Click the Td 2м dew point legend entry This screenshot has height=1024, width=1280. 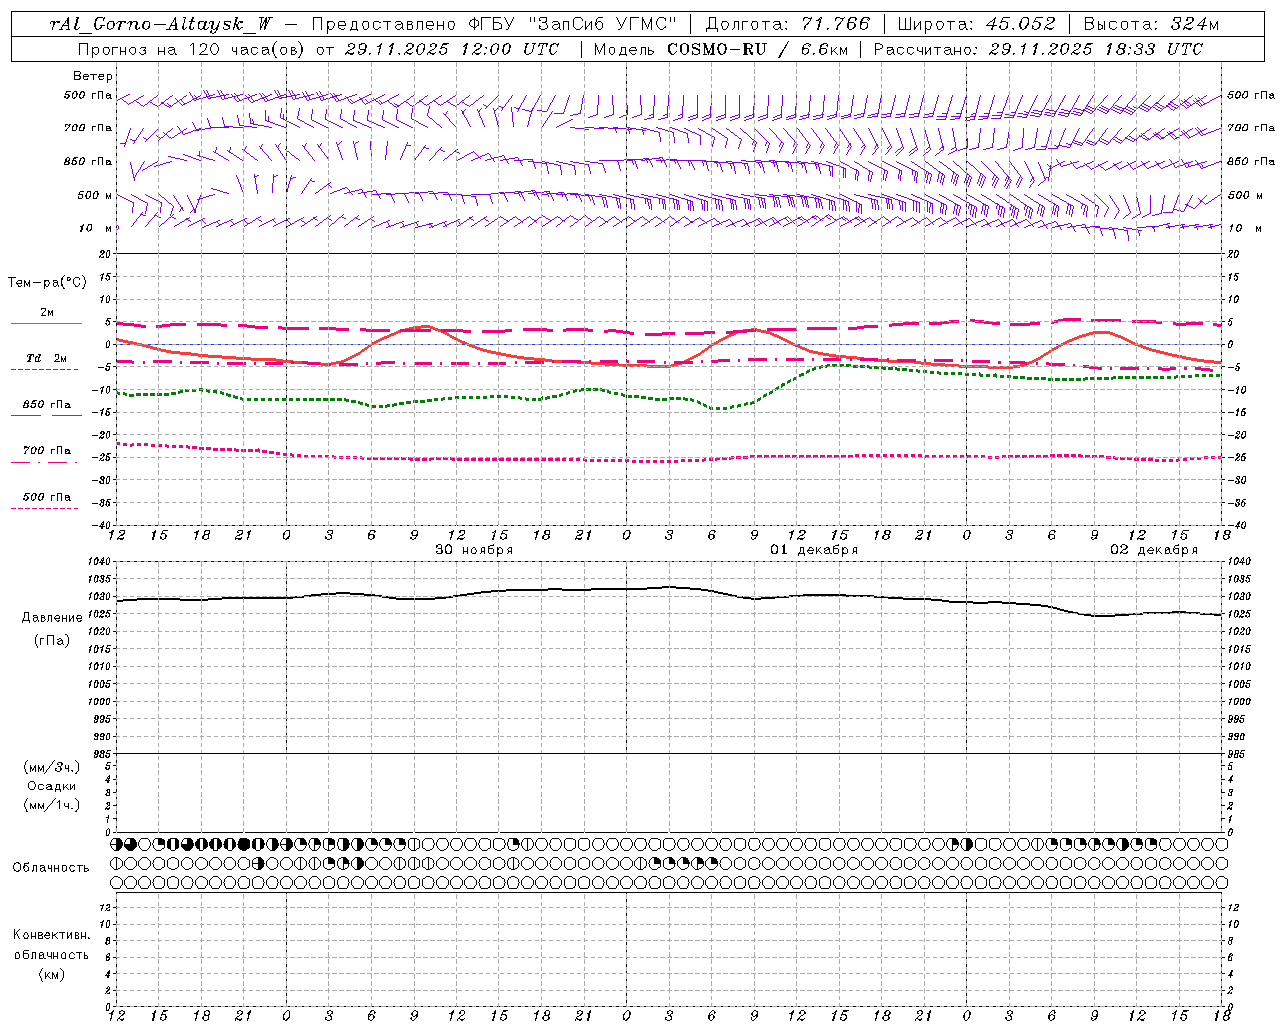[x=47, y=358]
